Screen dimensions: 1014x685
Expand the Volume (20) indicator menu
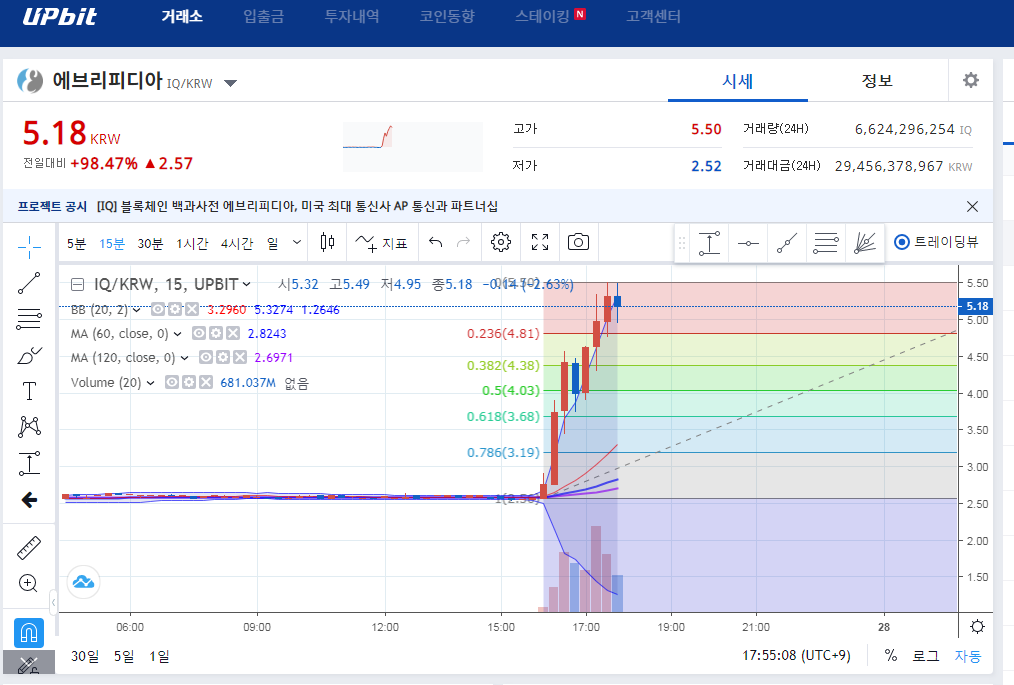pyautogui.click(x=150, y=383)
